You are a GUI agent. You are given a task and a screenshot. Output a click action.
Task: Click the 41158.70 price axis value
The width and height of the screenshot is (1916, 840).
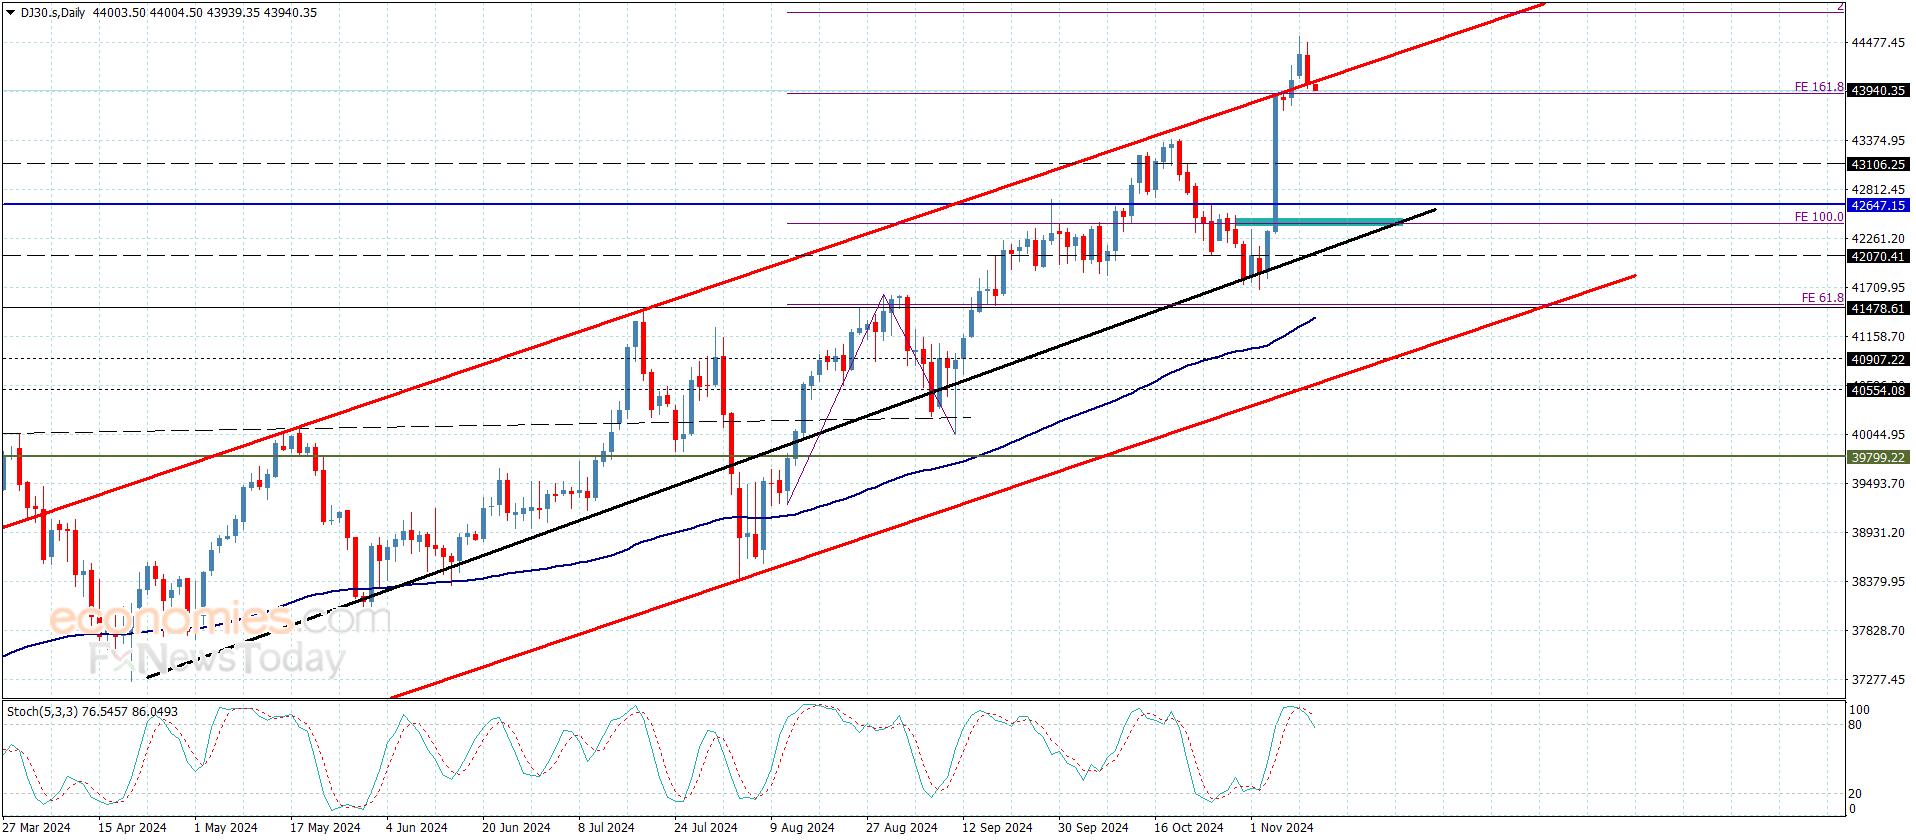pyautogui.click(x=1878, y=337)
